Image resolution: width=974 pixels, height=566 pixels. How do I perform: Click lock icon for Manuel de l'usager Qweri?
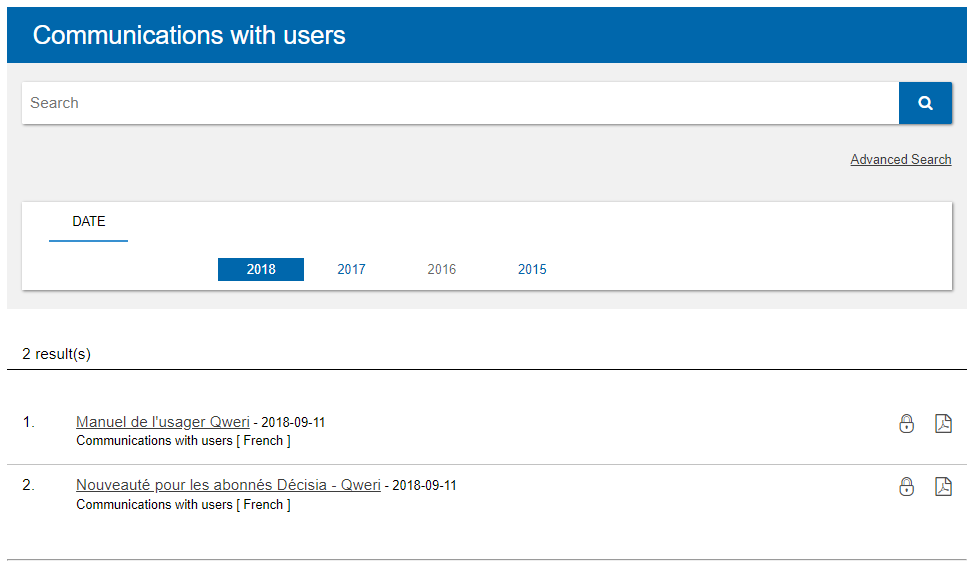click(906, 423)
